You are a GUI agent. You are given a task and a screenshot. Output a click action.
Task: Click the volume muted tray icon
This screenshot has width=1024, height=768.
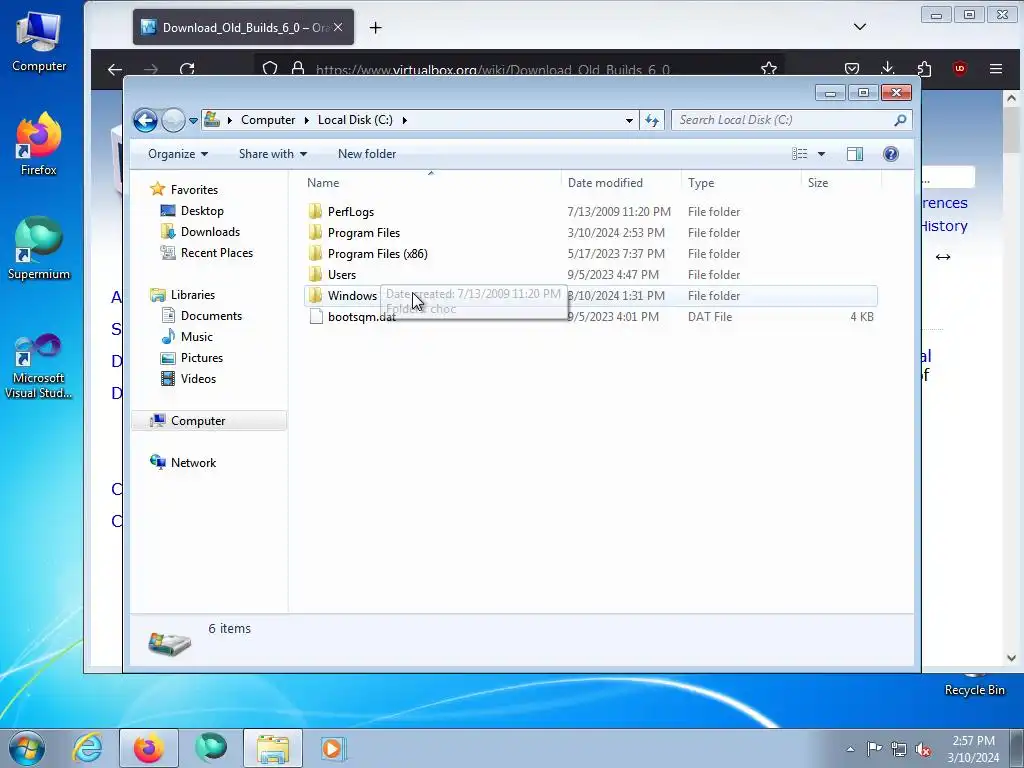tap(923, 749)
